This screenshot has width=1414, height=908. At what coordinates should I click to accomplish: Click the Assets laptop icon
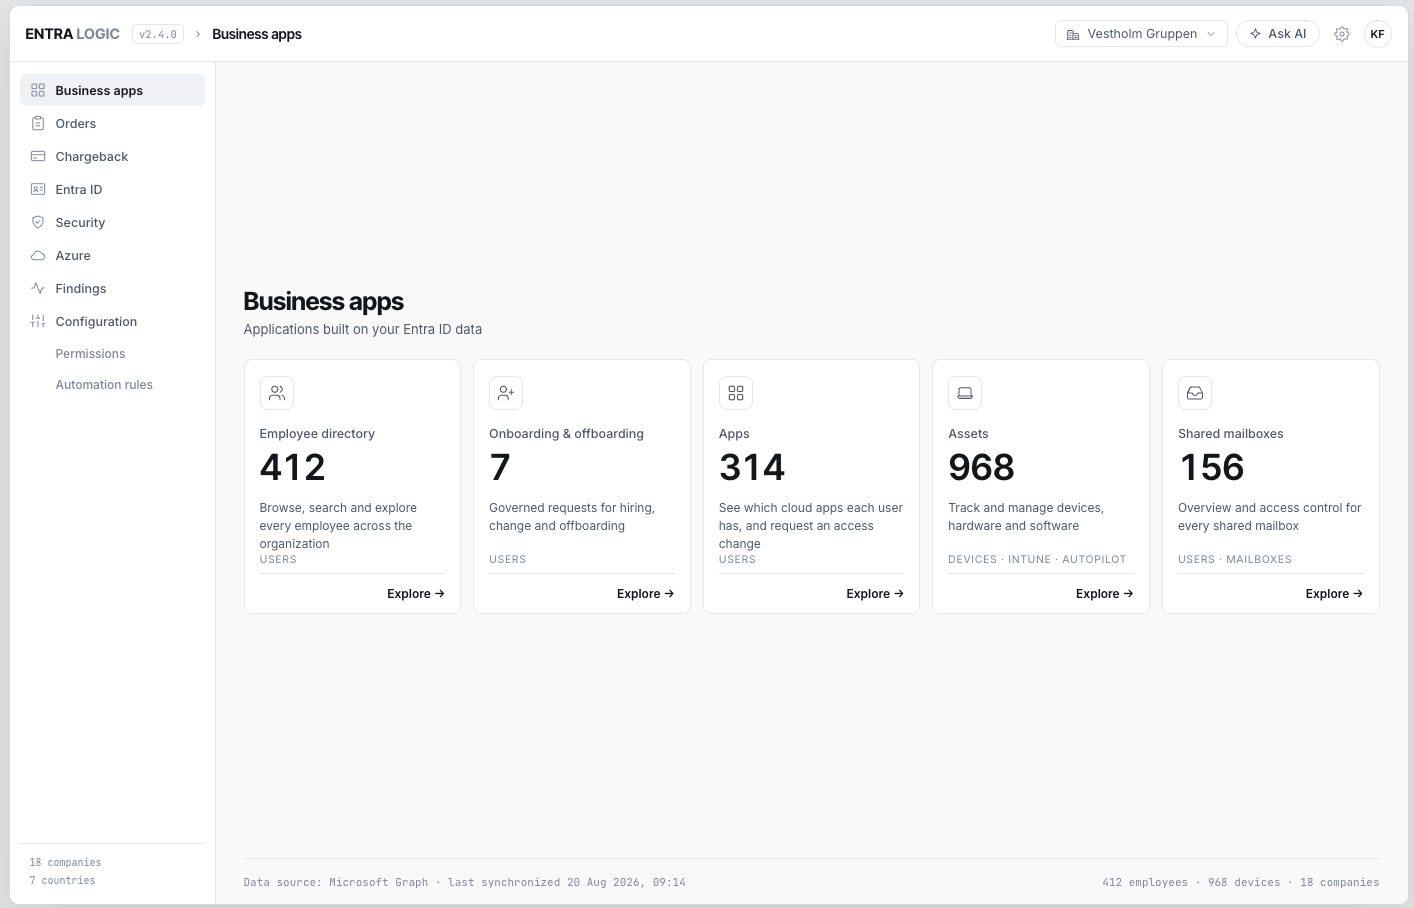[965, 393]
